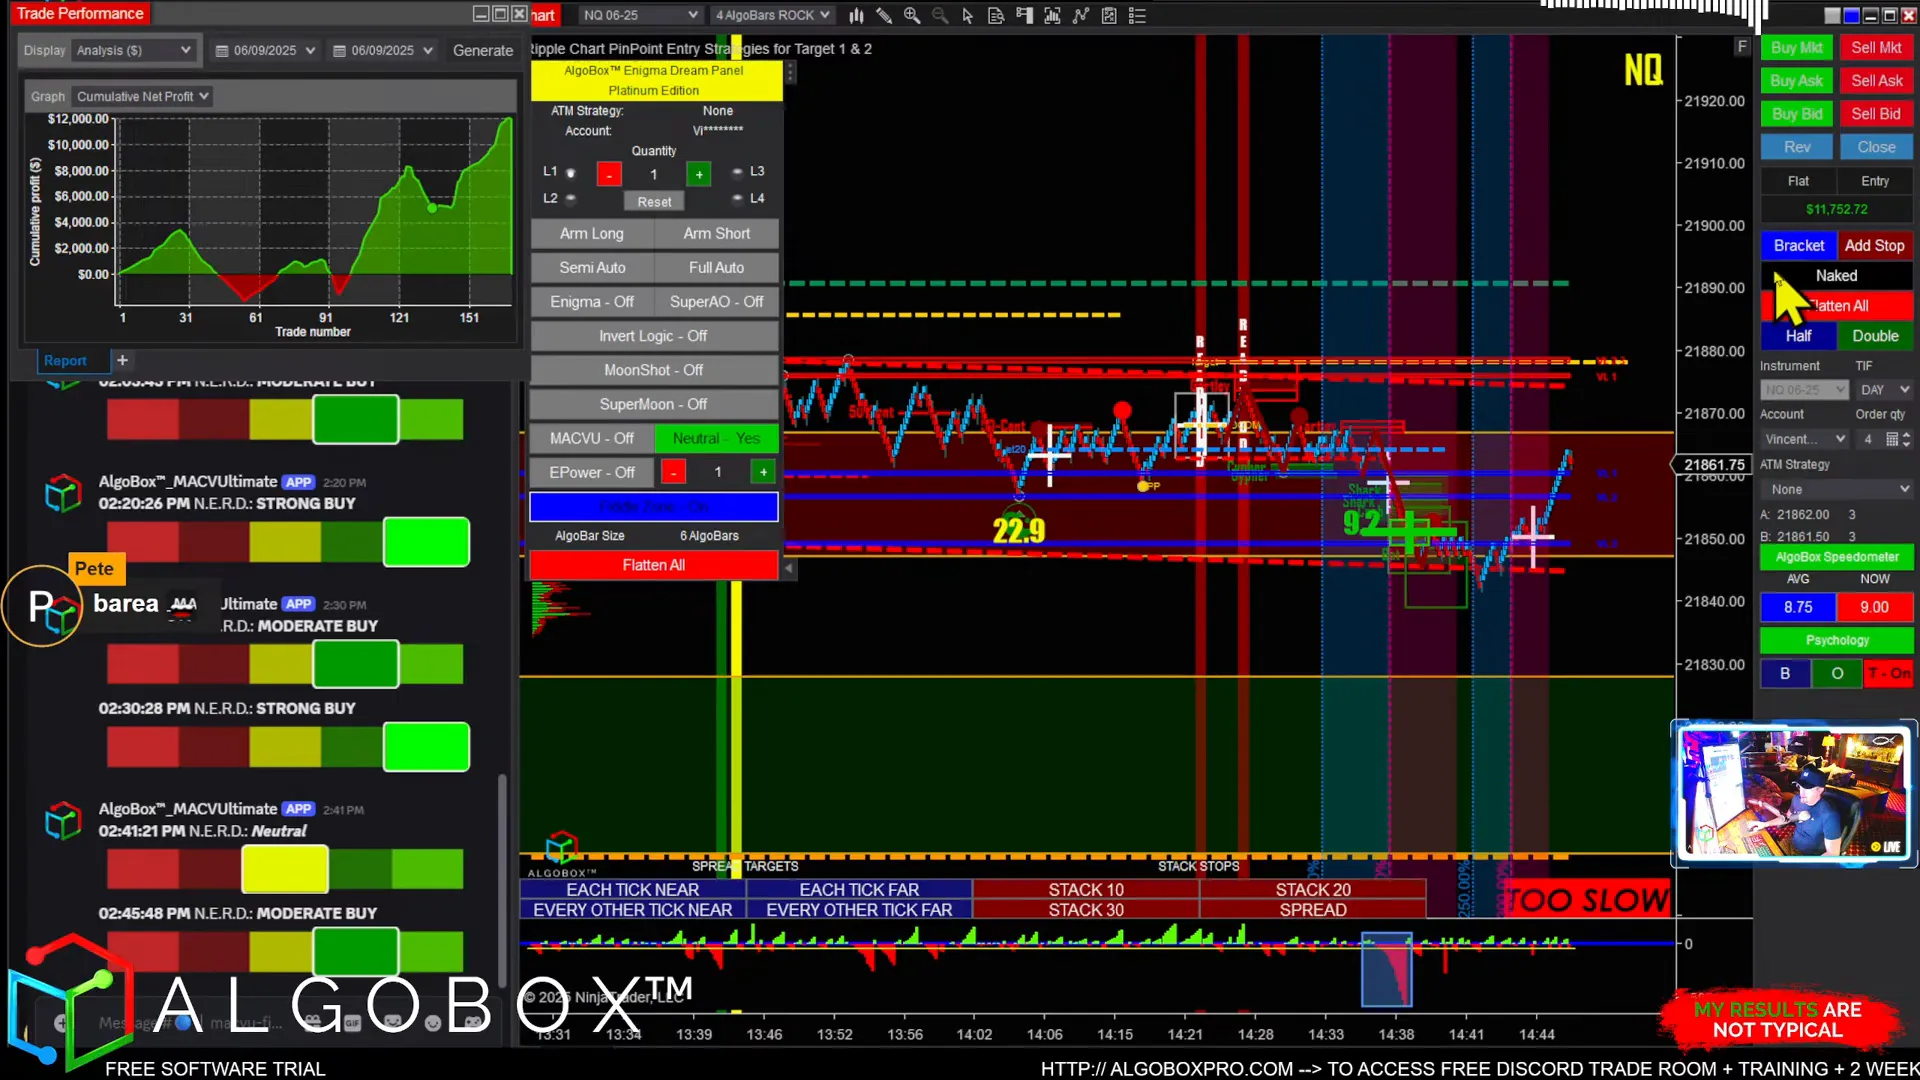Select the pencil drawing tool
The width and height of the screenshot is (1920, 1080).
pyautogui.click(x=884, y=15)
